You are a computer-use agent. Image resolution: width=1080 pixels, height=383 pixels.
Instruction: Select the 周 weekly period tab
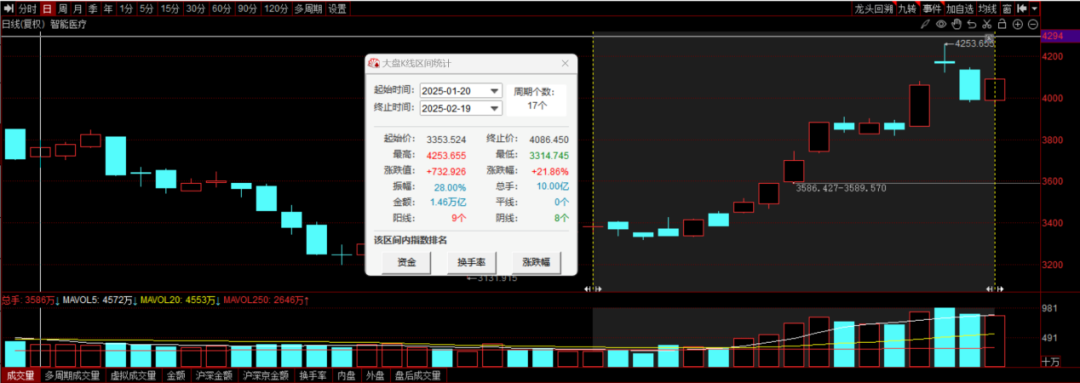click(x=63, y=9)
